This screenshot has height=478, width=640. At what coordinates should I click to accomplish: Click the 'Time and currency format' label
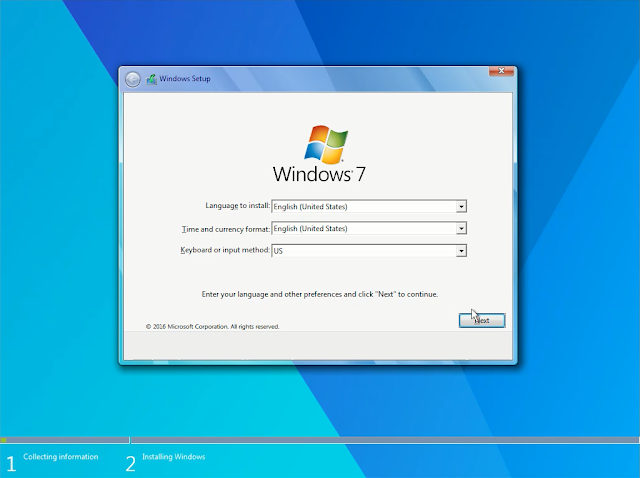coord(226,229)
